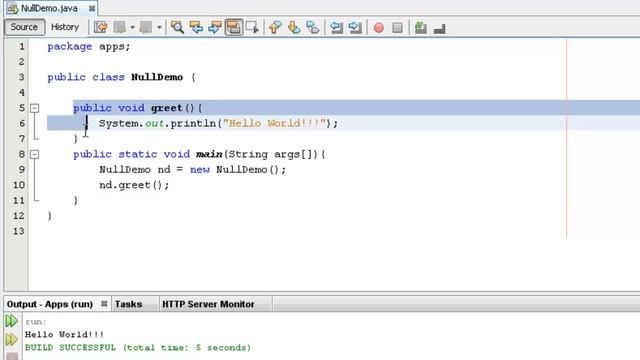Viewport: 640px width, 360px height.
Task: Open the Back history dropdown arrow
Action: tap(132, 27)
